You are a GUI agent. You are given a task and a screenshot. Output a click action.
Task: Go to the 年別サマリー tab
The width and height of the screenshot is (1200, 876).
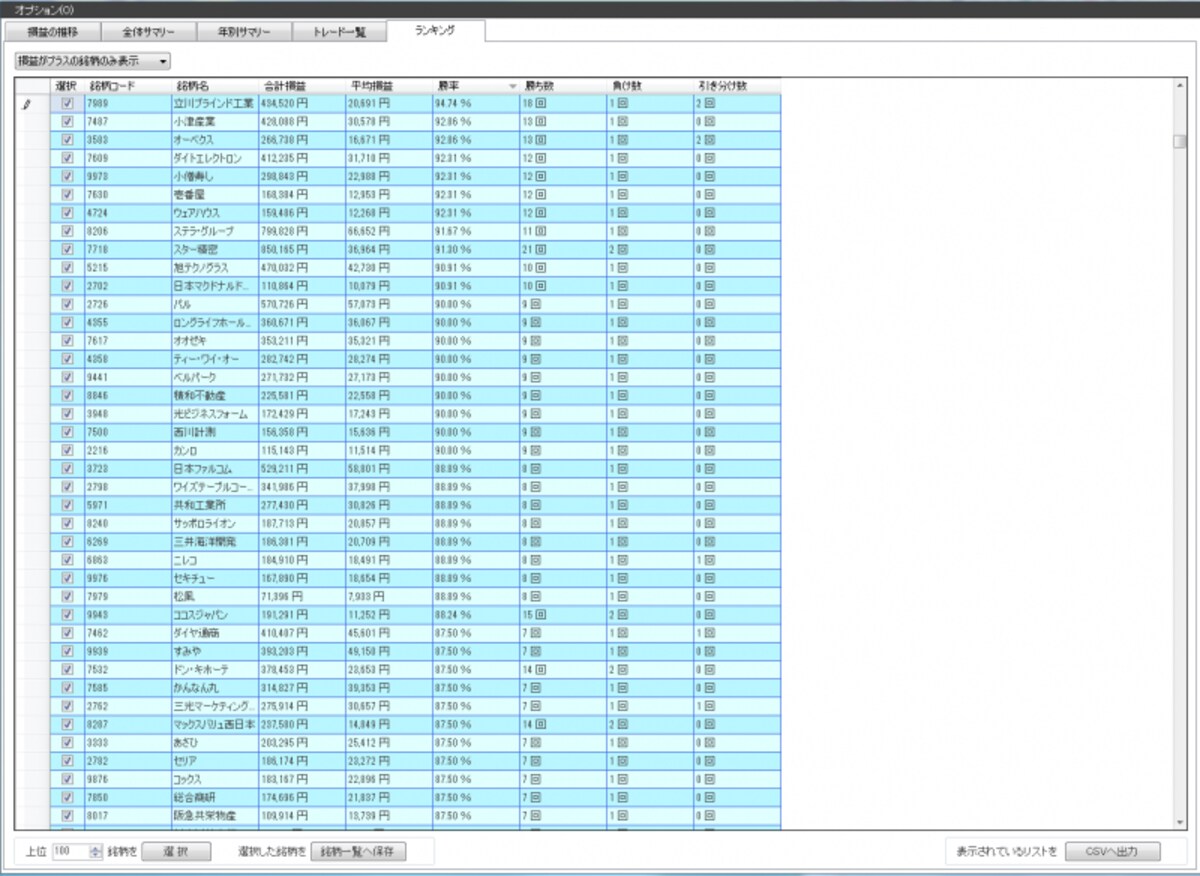click(x=243, y=32)
